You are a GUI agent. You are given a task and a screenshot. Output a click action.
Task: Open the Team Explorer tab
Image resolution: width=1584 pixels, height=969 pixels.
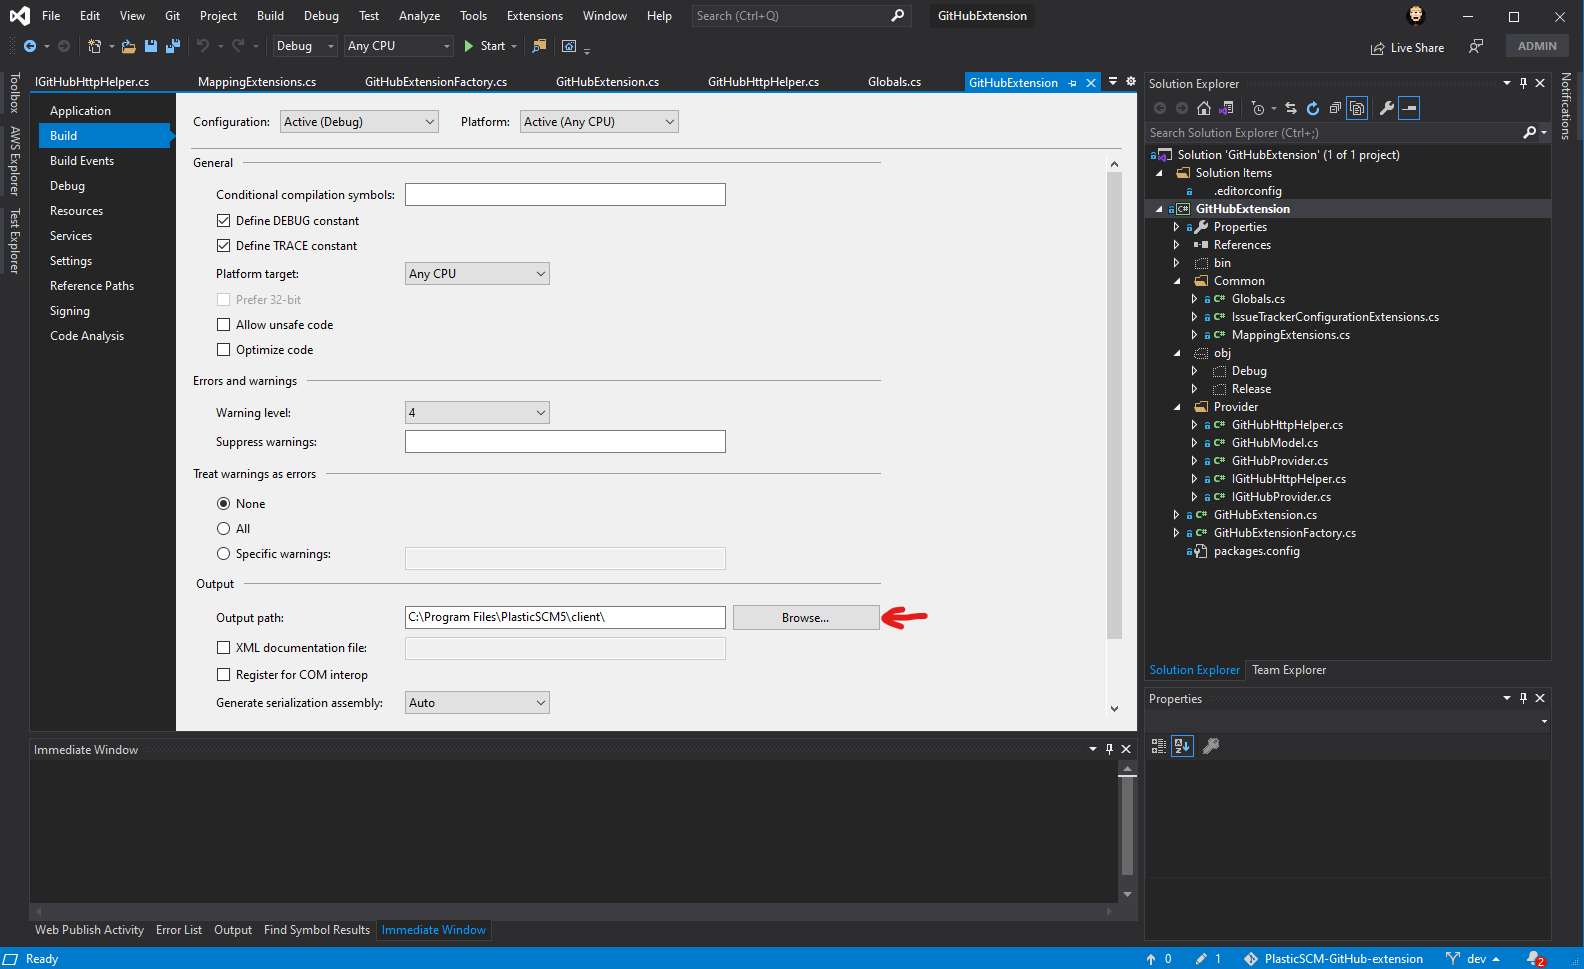tap(1289, 670)
